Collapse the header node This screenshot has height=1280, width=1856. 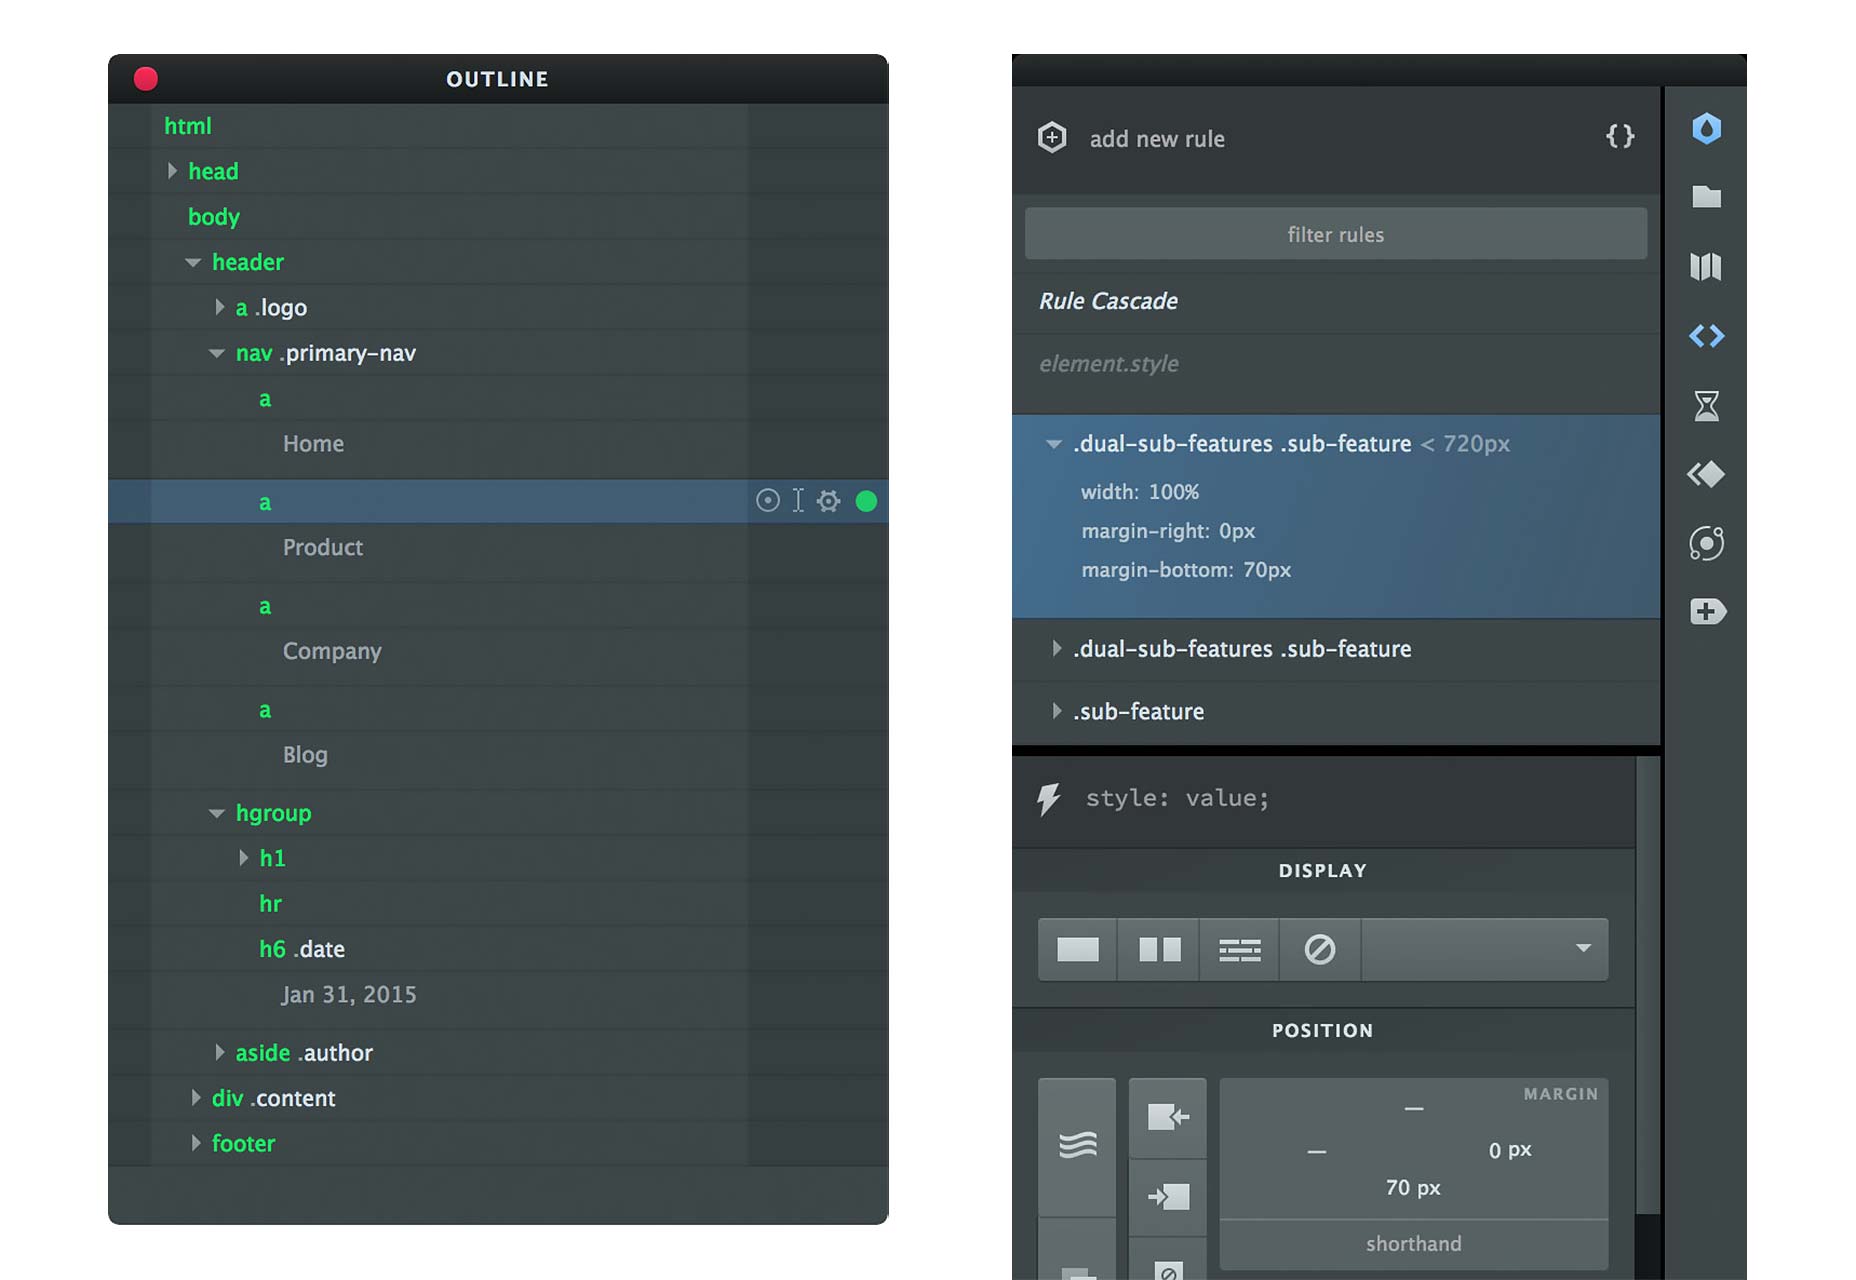(x=193, y=263)
